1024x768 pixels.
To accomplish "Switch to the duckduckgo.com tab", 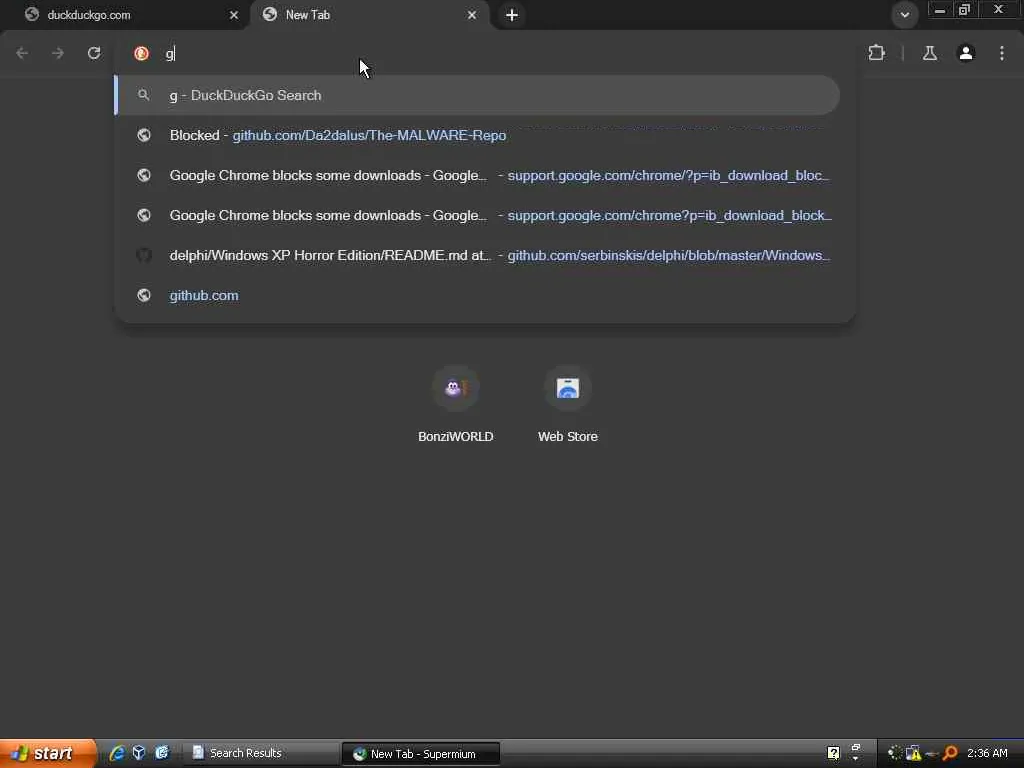I will (x=124, y=15).
